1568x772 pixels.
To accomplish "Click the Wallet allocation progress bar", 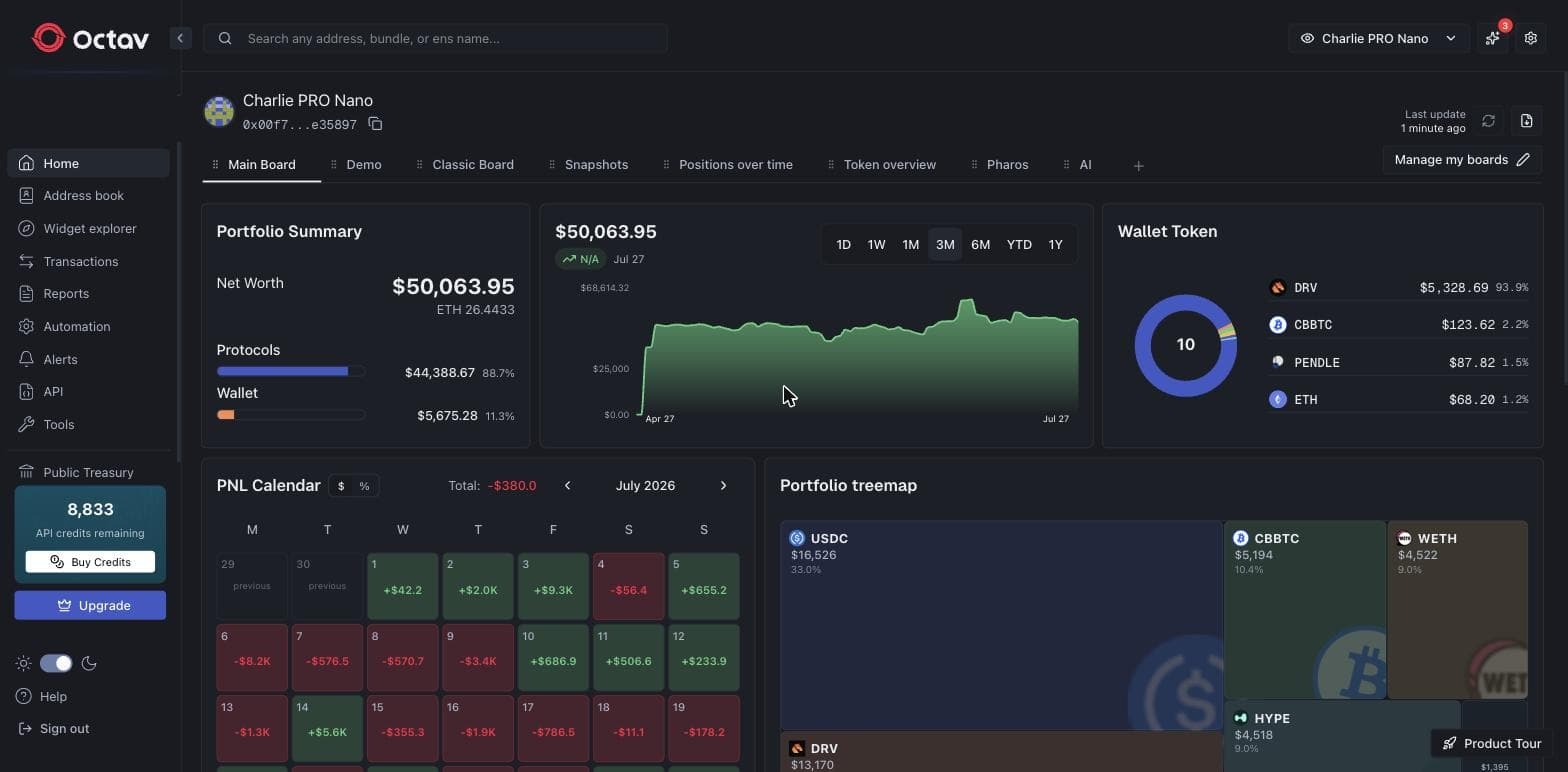I will tap(290, 415).
